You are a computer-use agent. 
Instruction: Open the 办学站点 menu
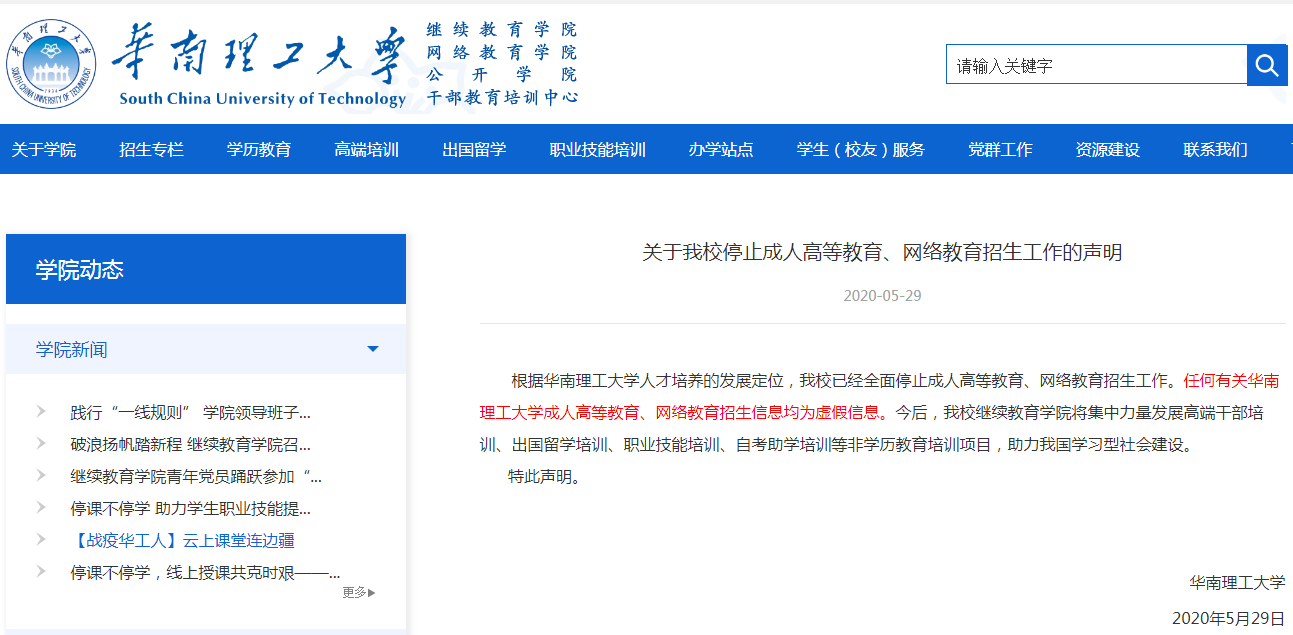(x=721, y=150)
